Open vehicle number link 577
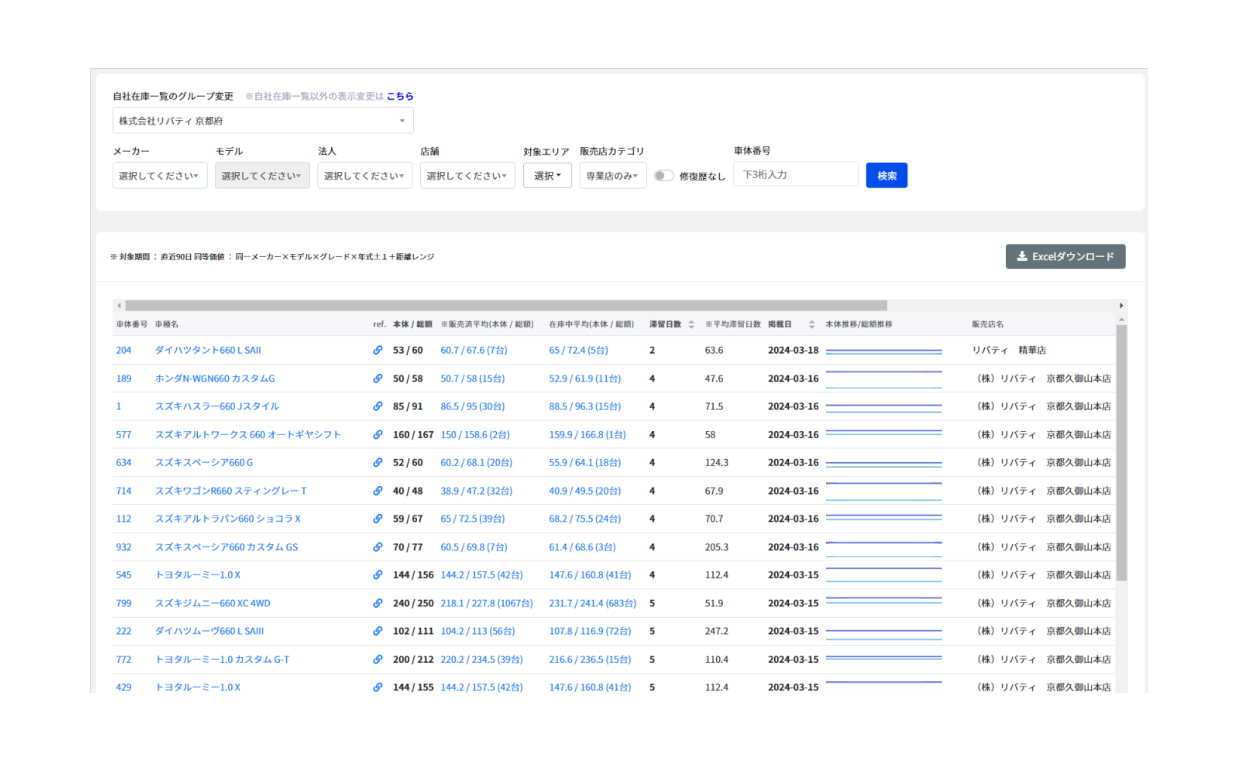The width and height of the screenshot is (1240, 760). (x=124, y=435)
